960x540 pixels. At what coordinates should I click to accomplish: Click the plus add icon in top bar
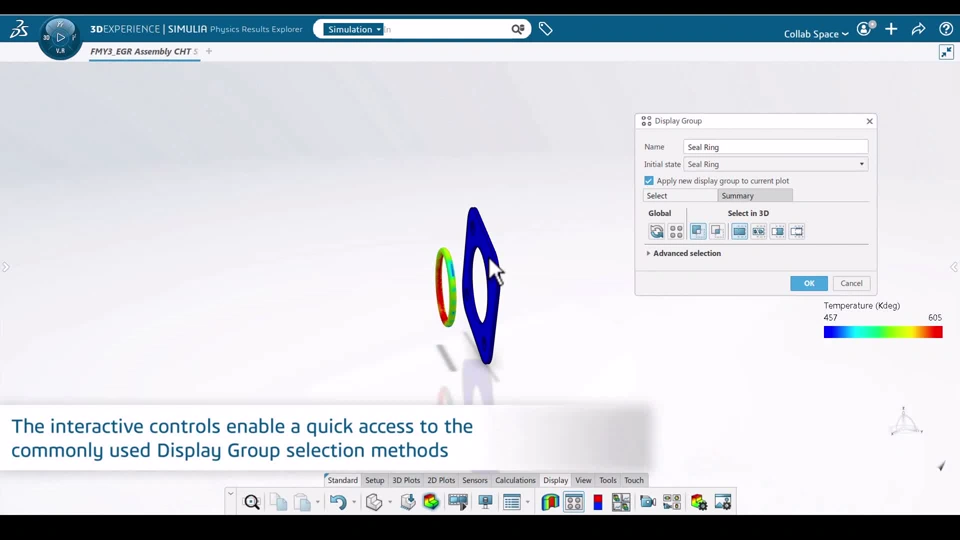tap(891, 29)
